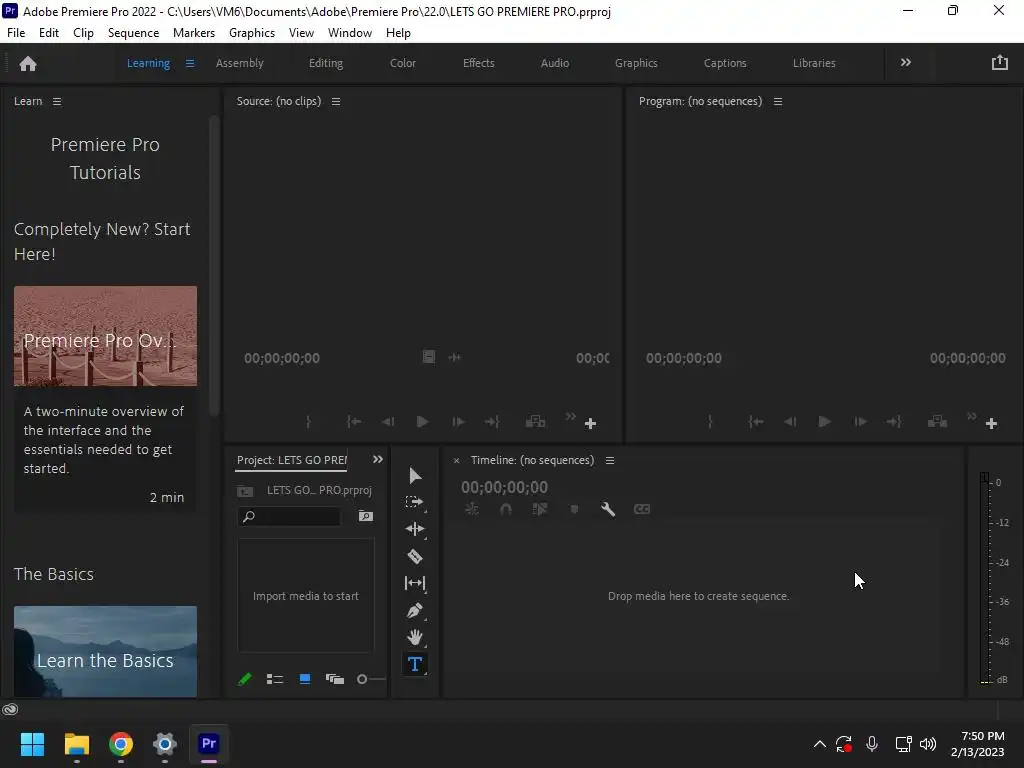Open the Markers menu
The height and width of the screenshot is (768, 1024).
click(194, 33)
